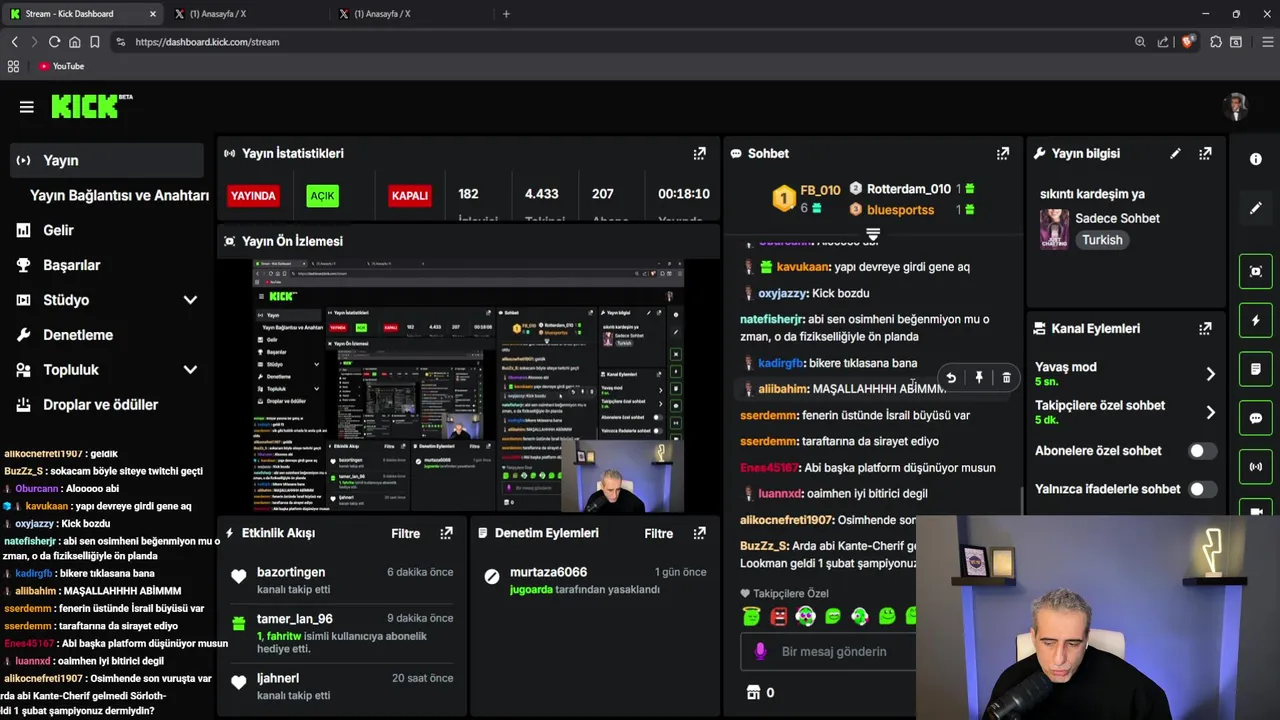Click username bluesportss in leaderboard

click(x=900, y=210)
